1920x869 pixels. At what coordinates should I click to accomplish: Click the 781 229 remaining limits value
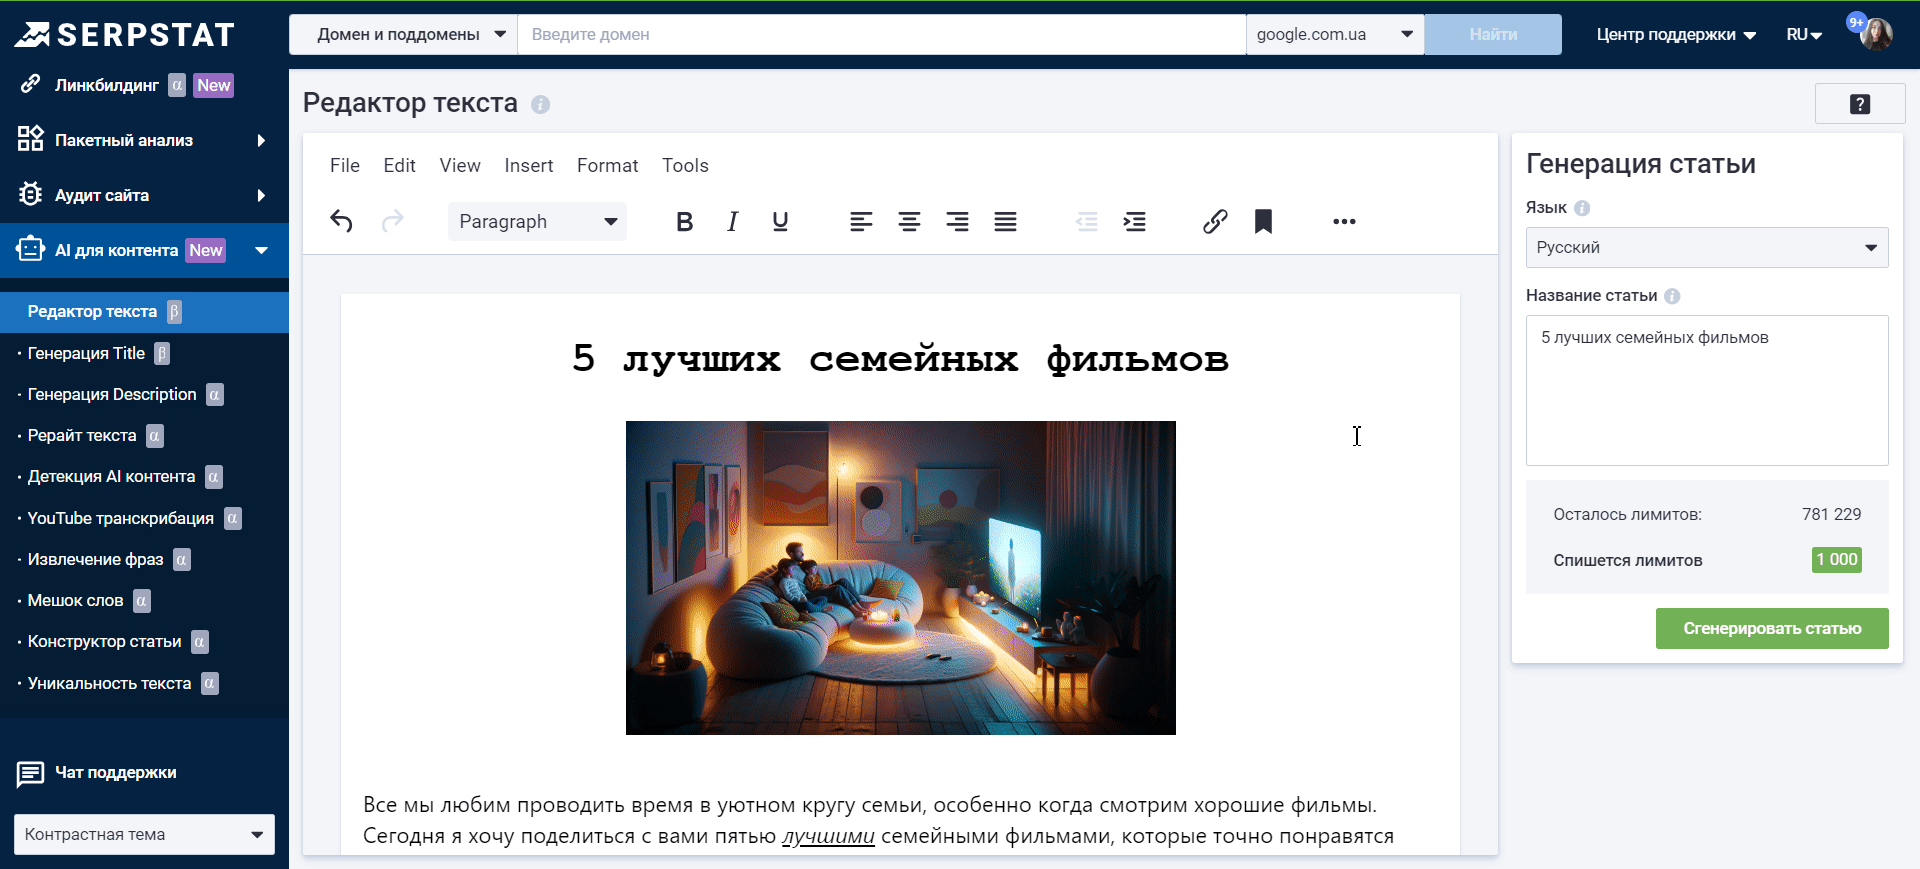tap(1832, 514)
